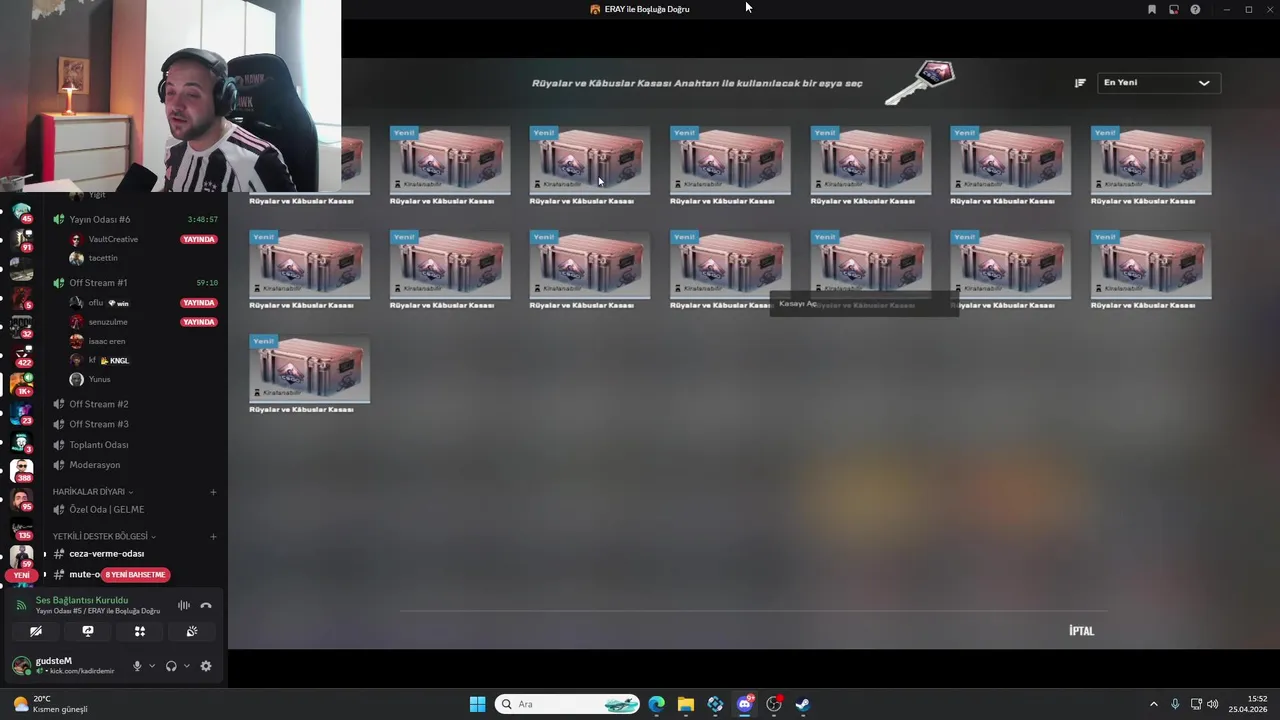Click the Ara taskbar search box
1280x720 pixels.
tap(568, 704)
